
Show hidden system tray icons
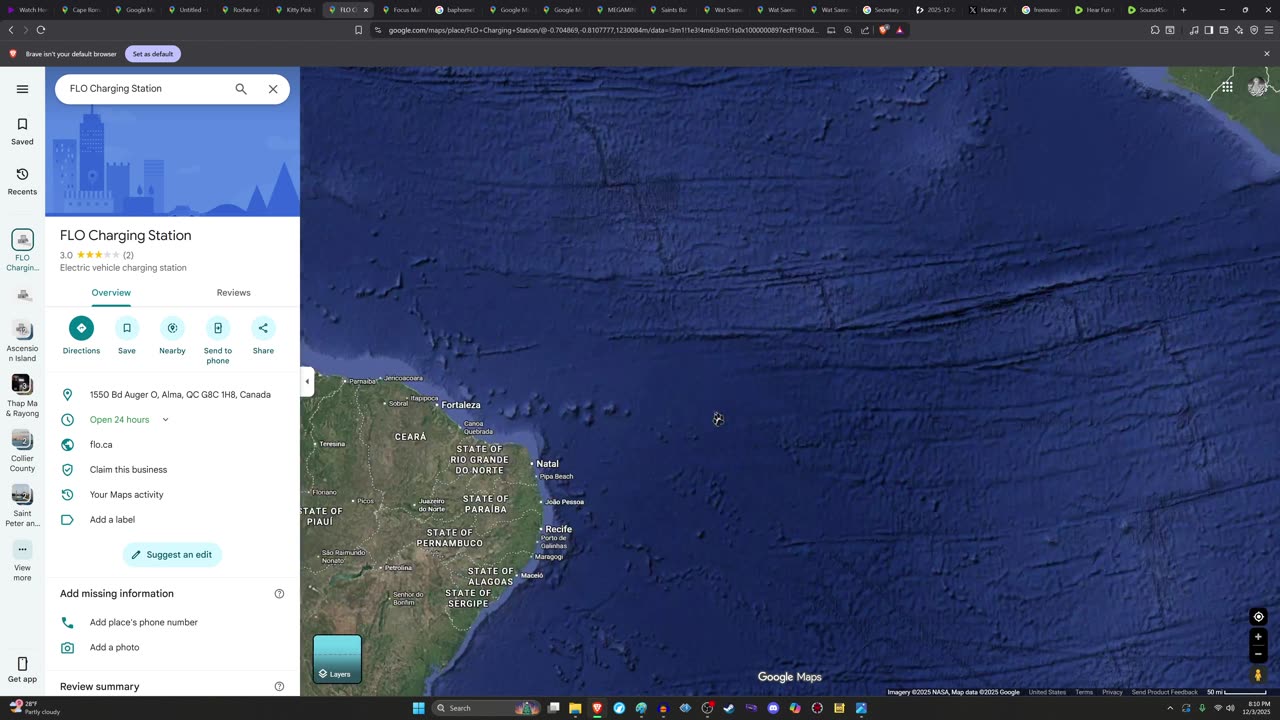coord(1170,708)
